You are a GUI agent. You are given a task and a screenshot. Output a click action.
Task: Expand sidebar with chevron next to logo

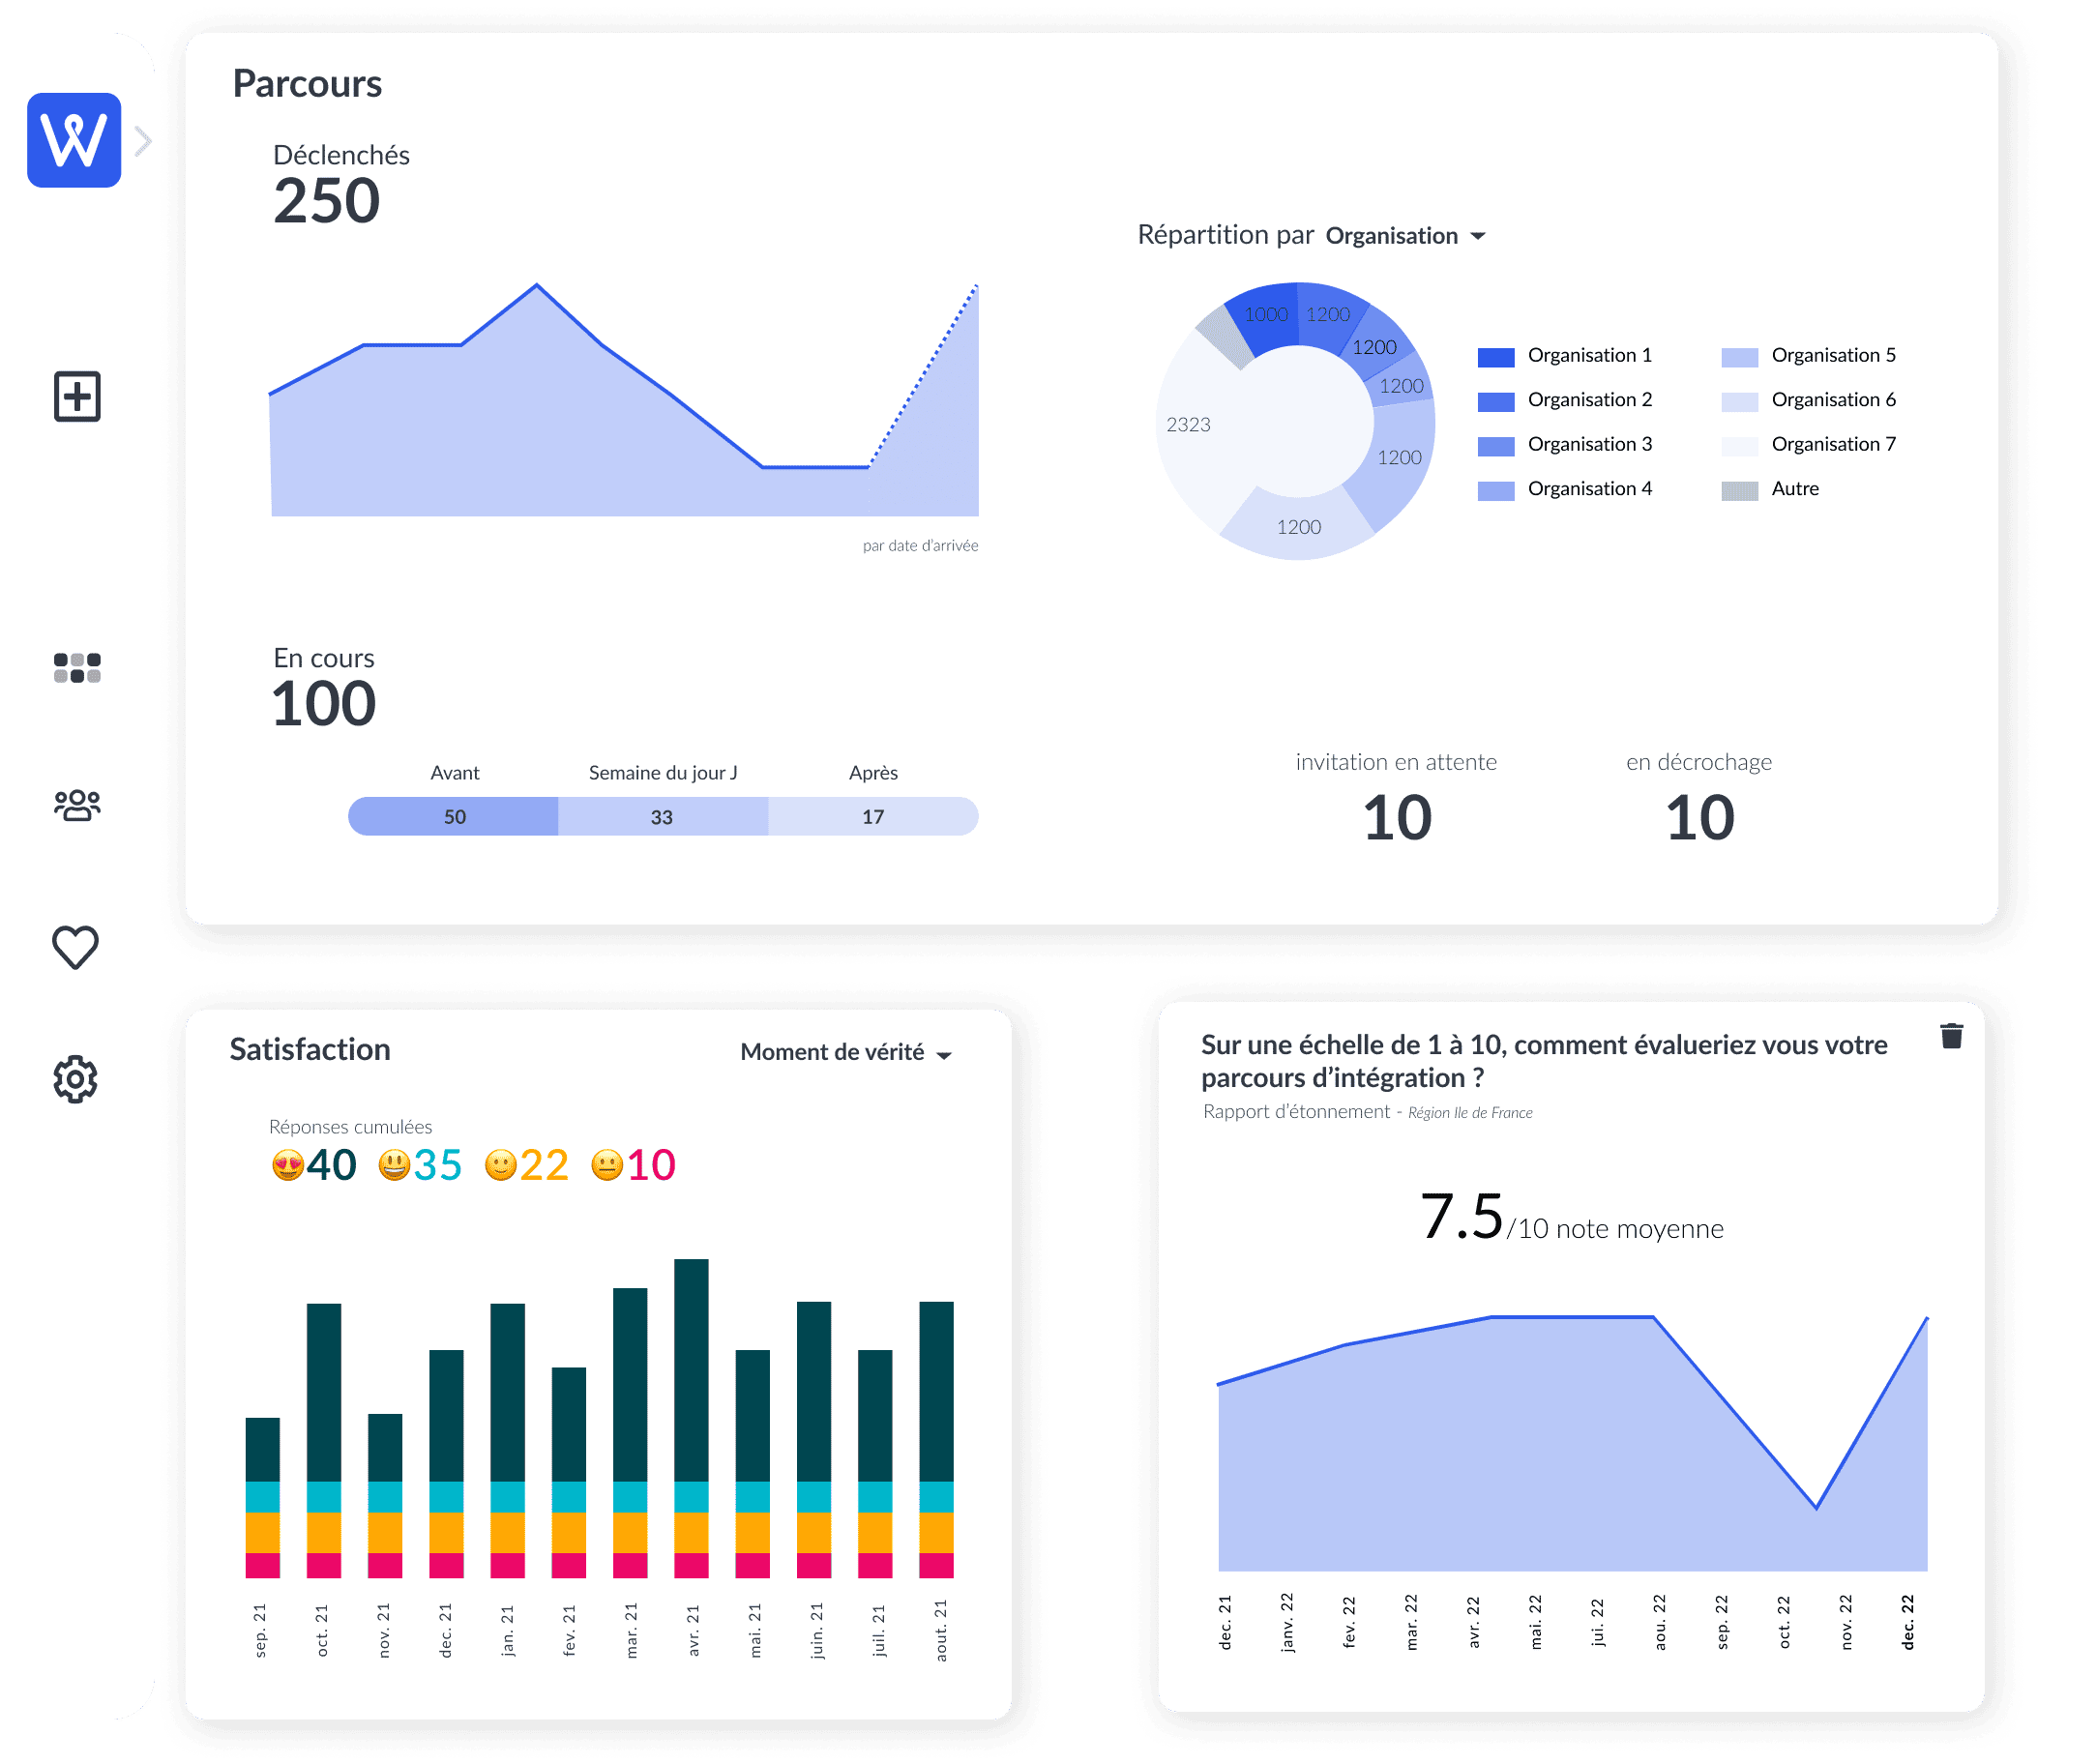[143, 141]
